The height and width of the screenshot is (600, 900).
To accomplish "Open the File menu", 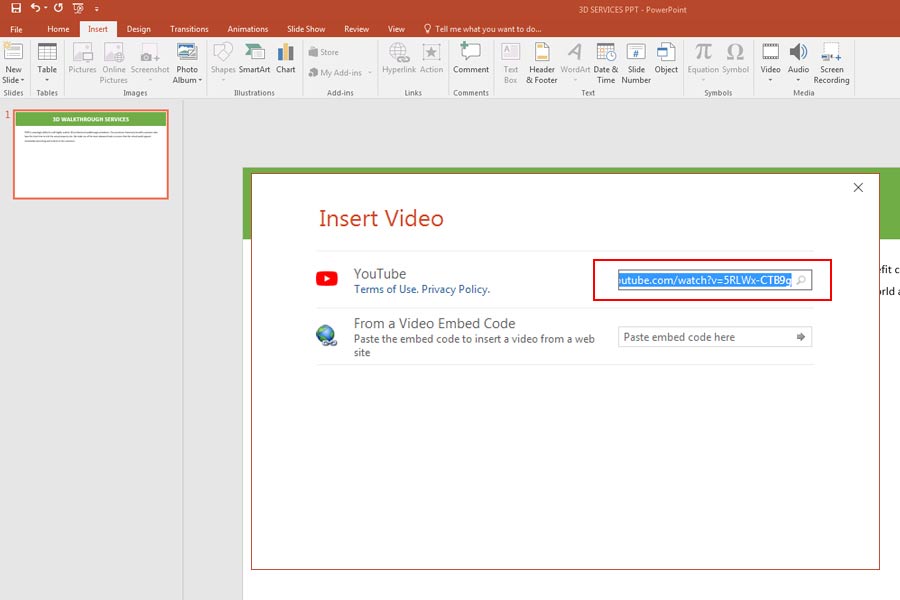I will (16, 29).
